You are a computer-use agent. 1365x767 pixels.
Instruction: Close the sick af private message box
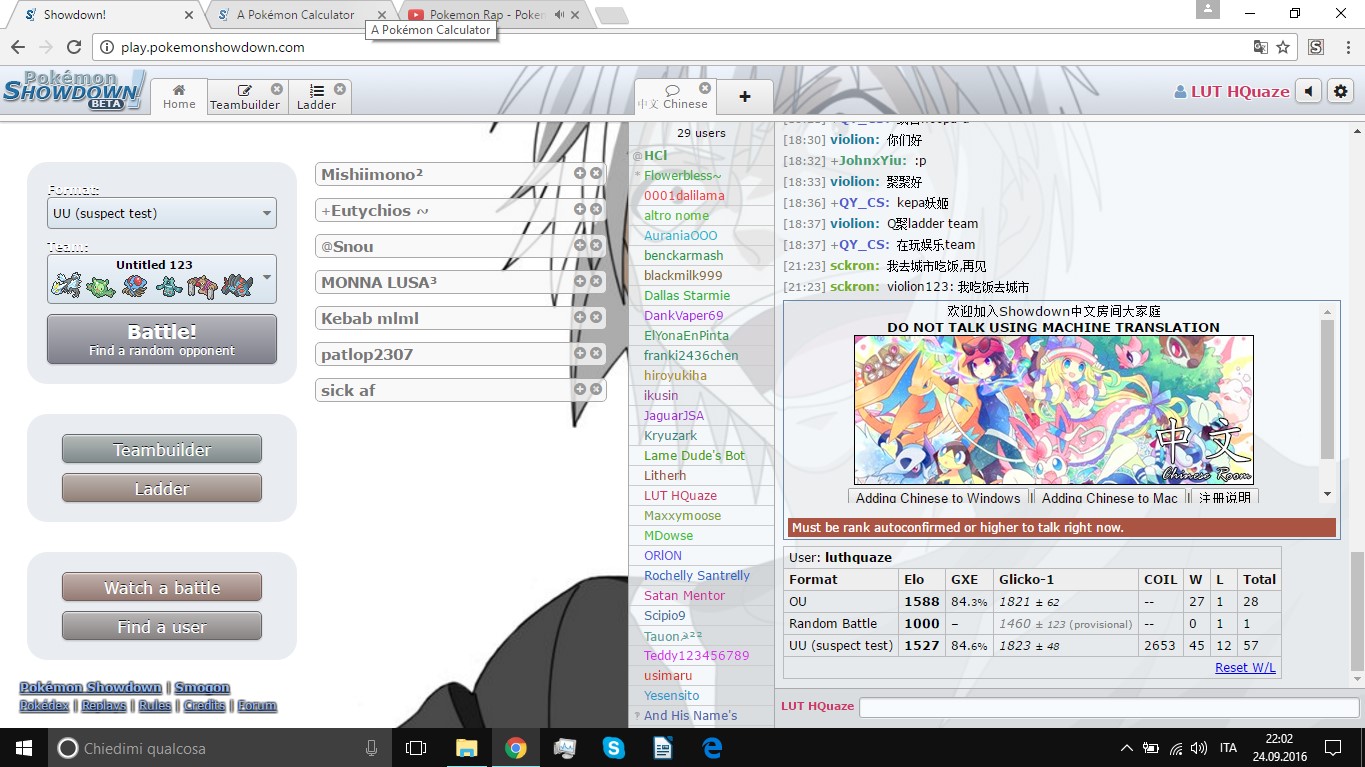click(596, 389)
